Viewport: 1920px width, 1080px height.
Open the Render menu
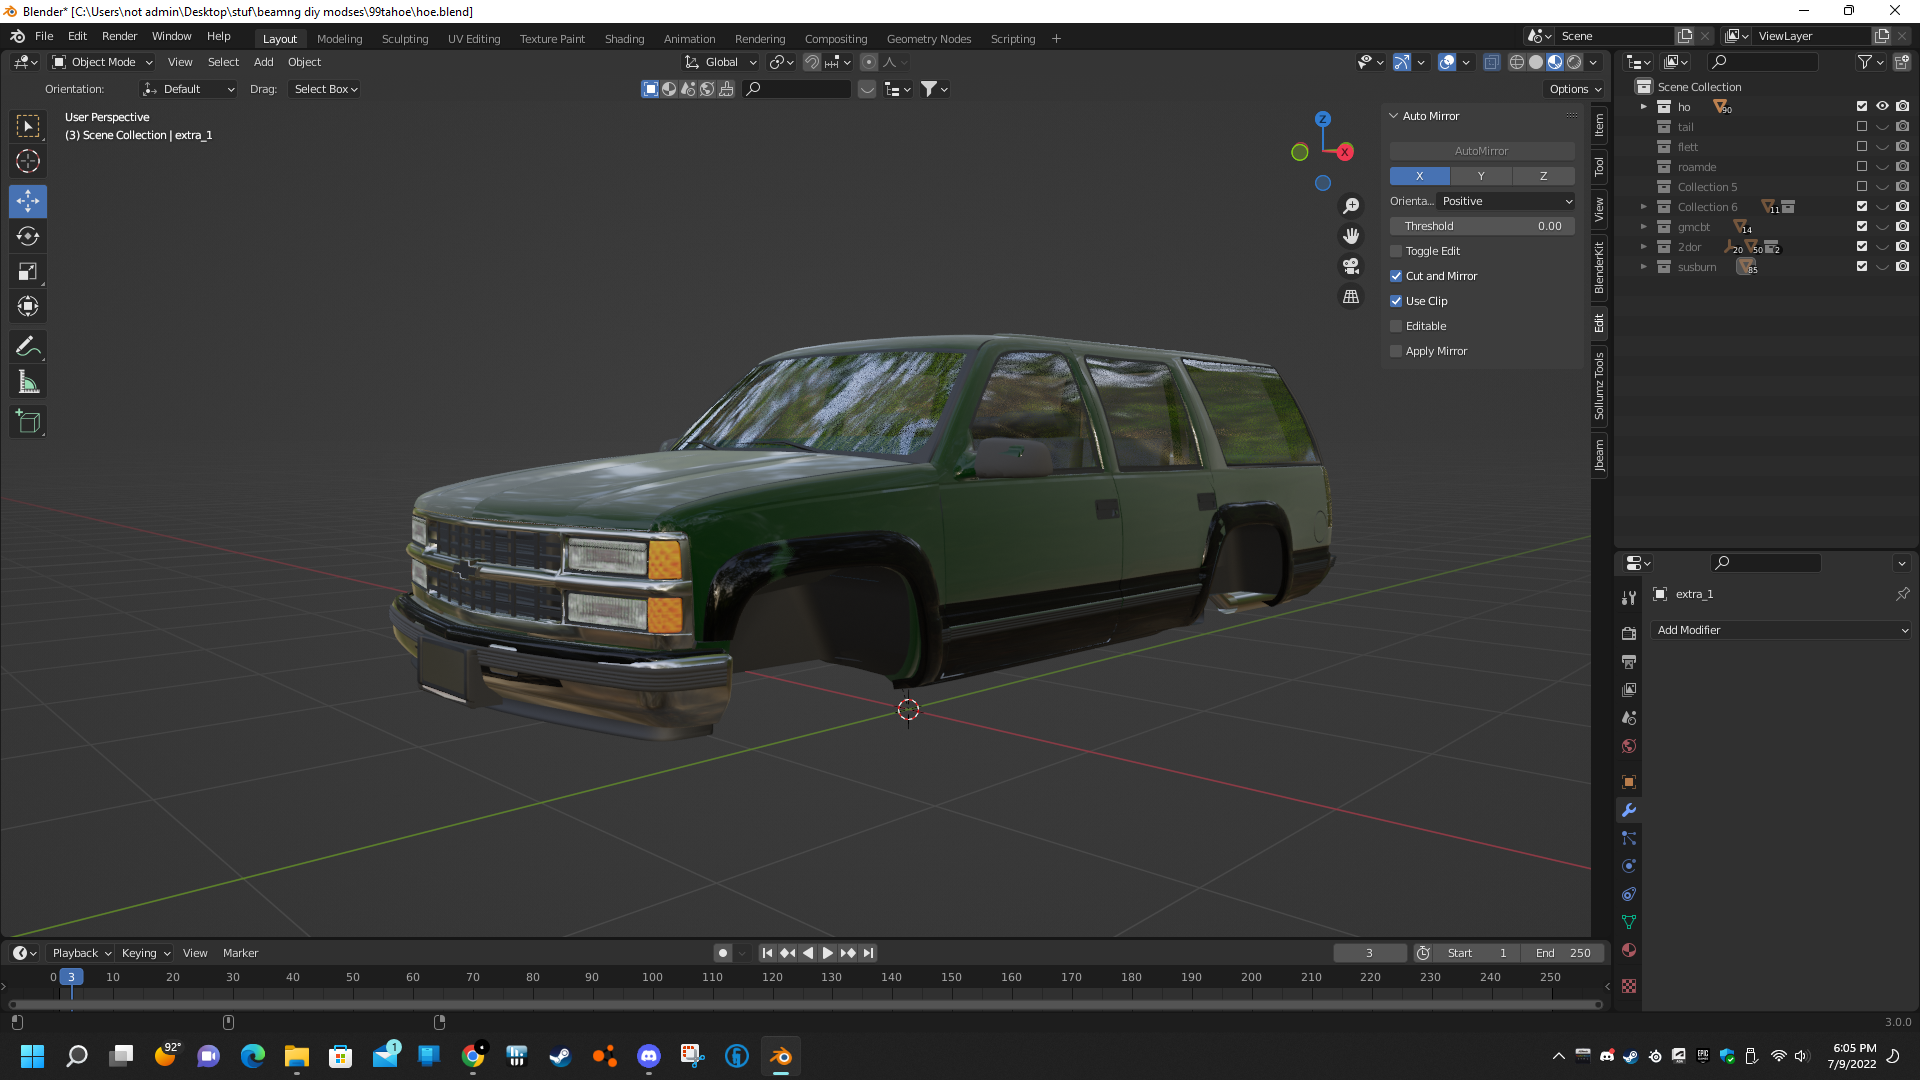click(x=119, y=36)
